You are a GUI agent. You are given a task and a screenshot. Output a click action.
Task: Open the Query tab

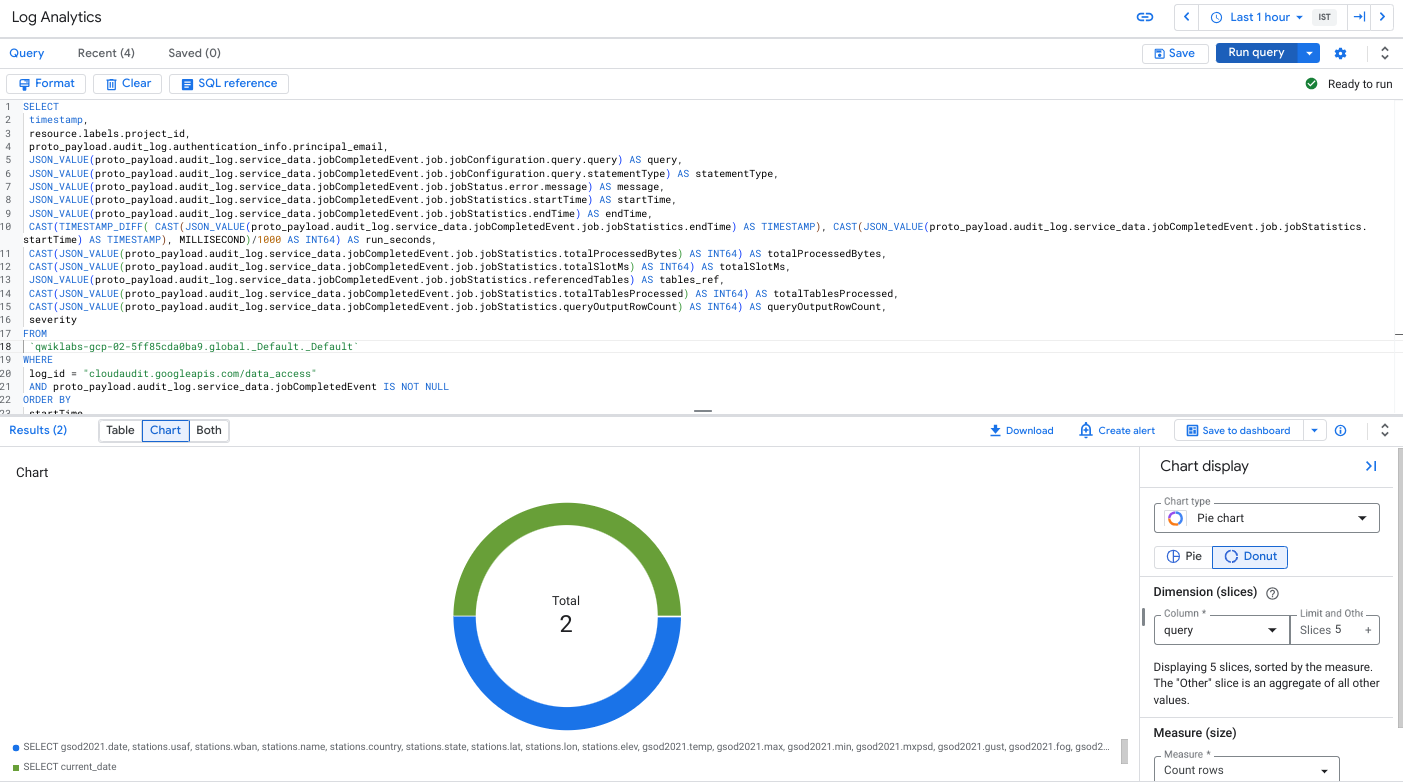27,53
